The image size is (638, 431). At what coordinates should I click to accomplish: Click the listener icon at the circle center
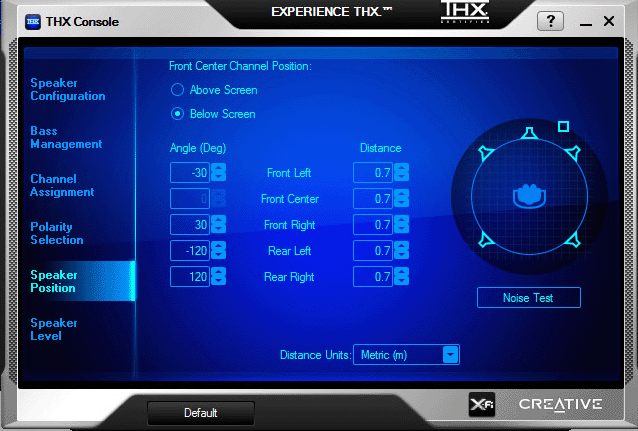pyautogui.click(x=528, y=195)
